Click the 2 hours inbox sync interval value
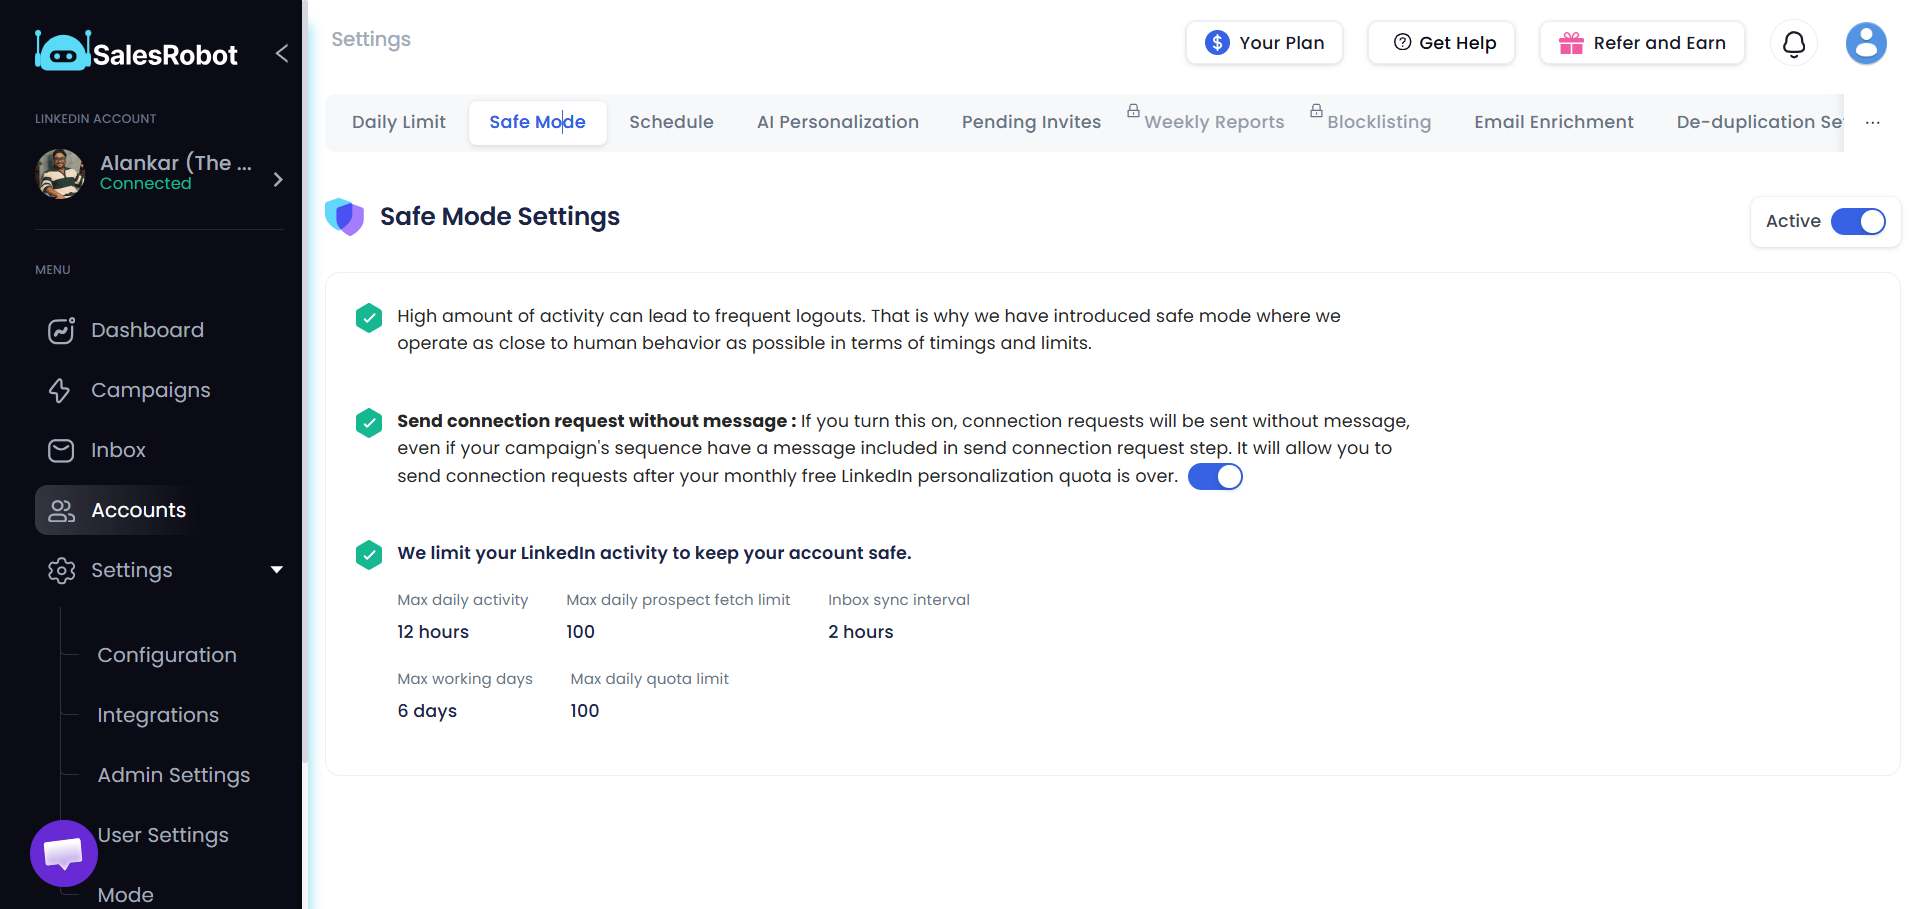1919x909 pixels. (x=861, y=632)
